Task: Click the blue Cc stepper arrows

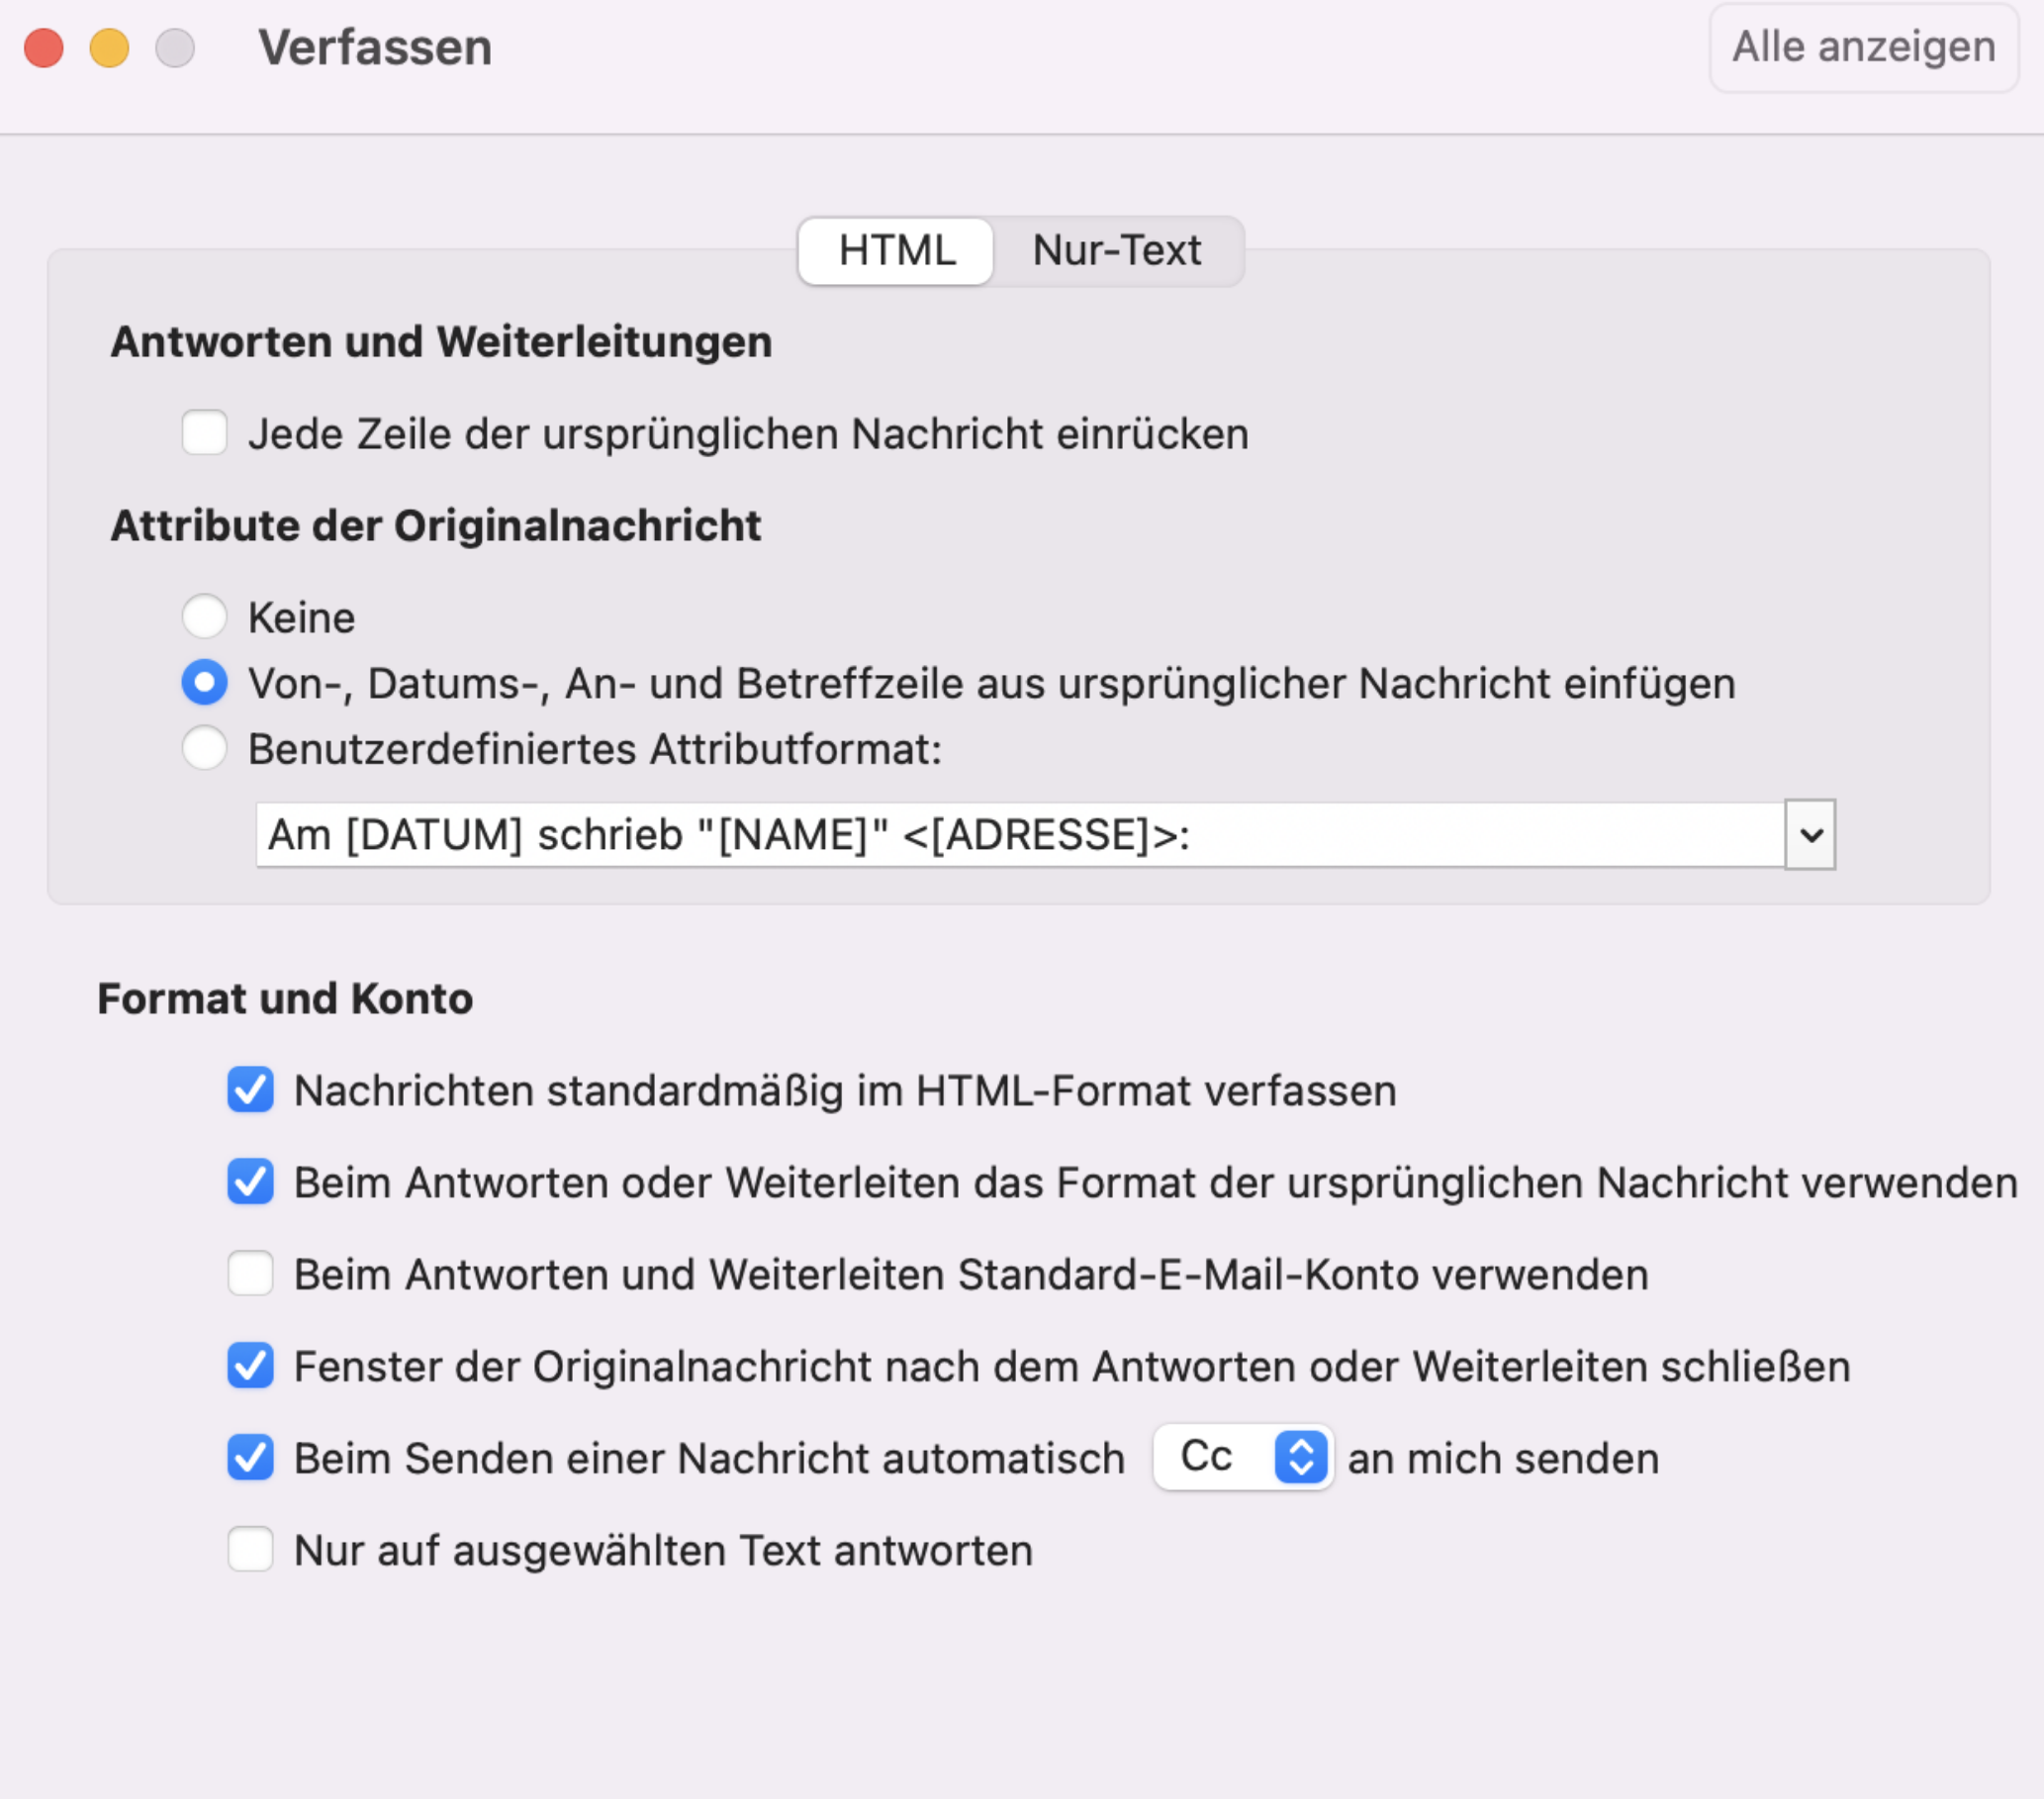Action: (x=1301, y=1457)
